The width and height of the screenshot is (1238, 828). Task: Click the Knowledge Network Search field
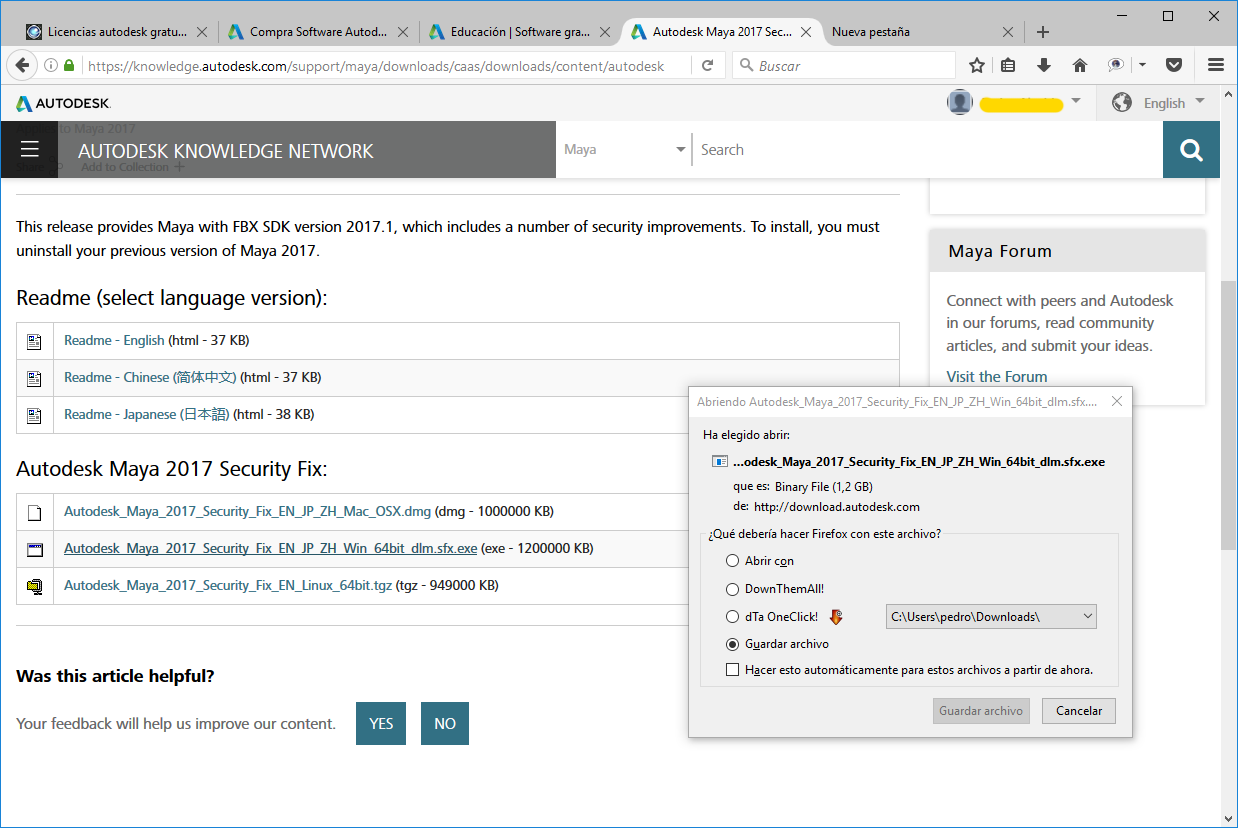(x=928, y=150)
